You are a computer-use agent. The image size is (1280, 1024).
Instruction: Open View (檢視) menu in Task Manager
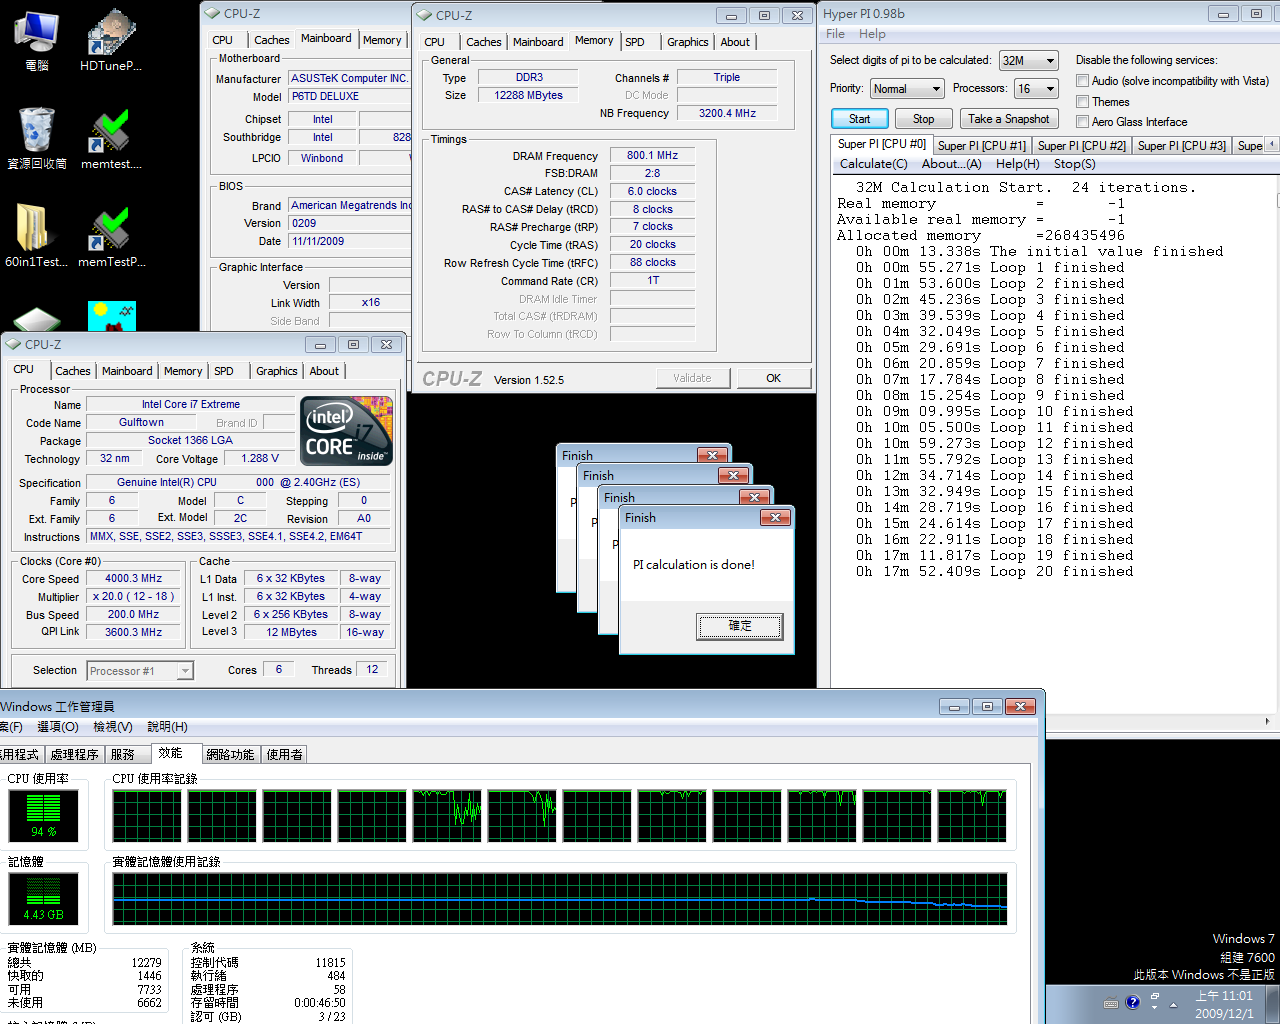(112, 727)
